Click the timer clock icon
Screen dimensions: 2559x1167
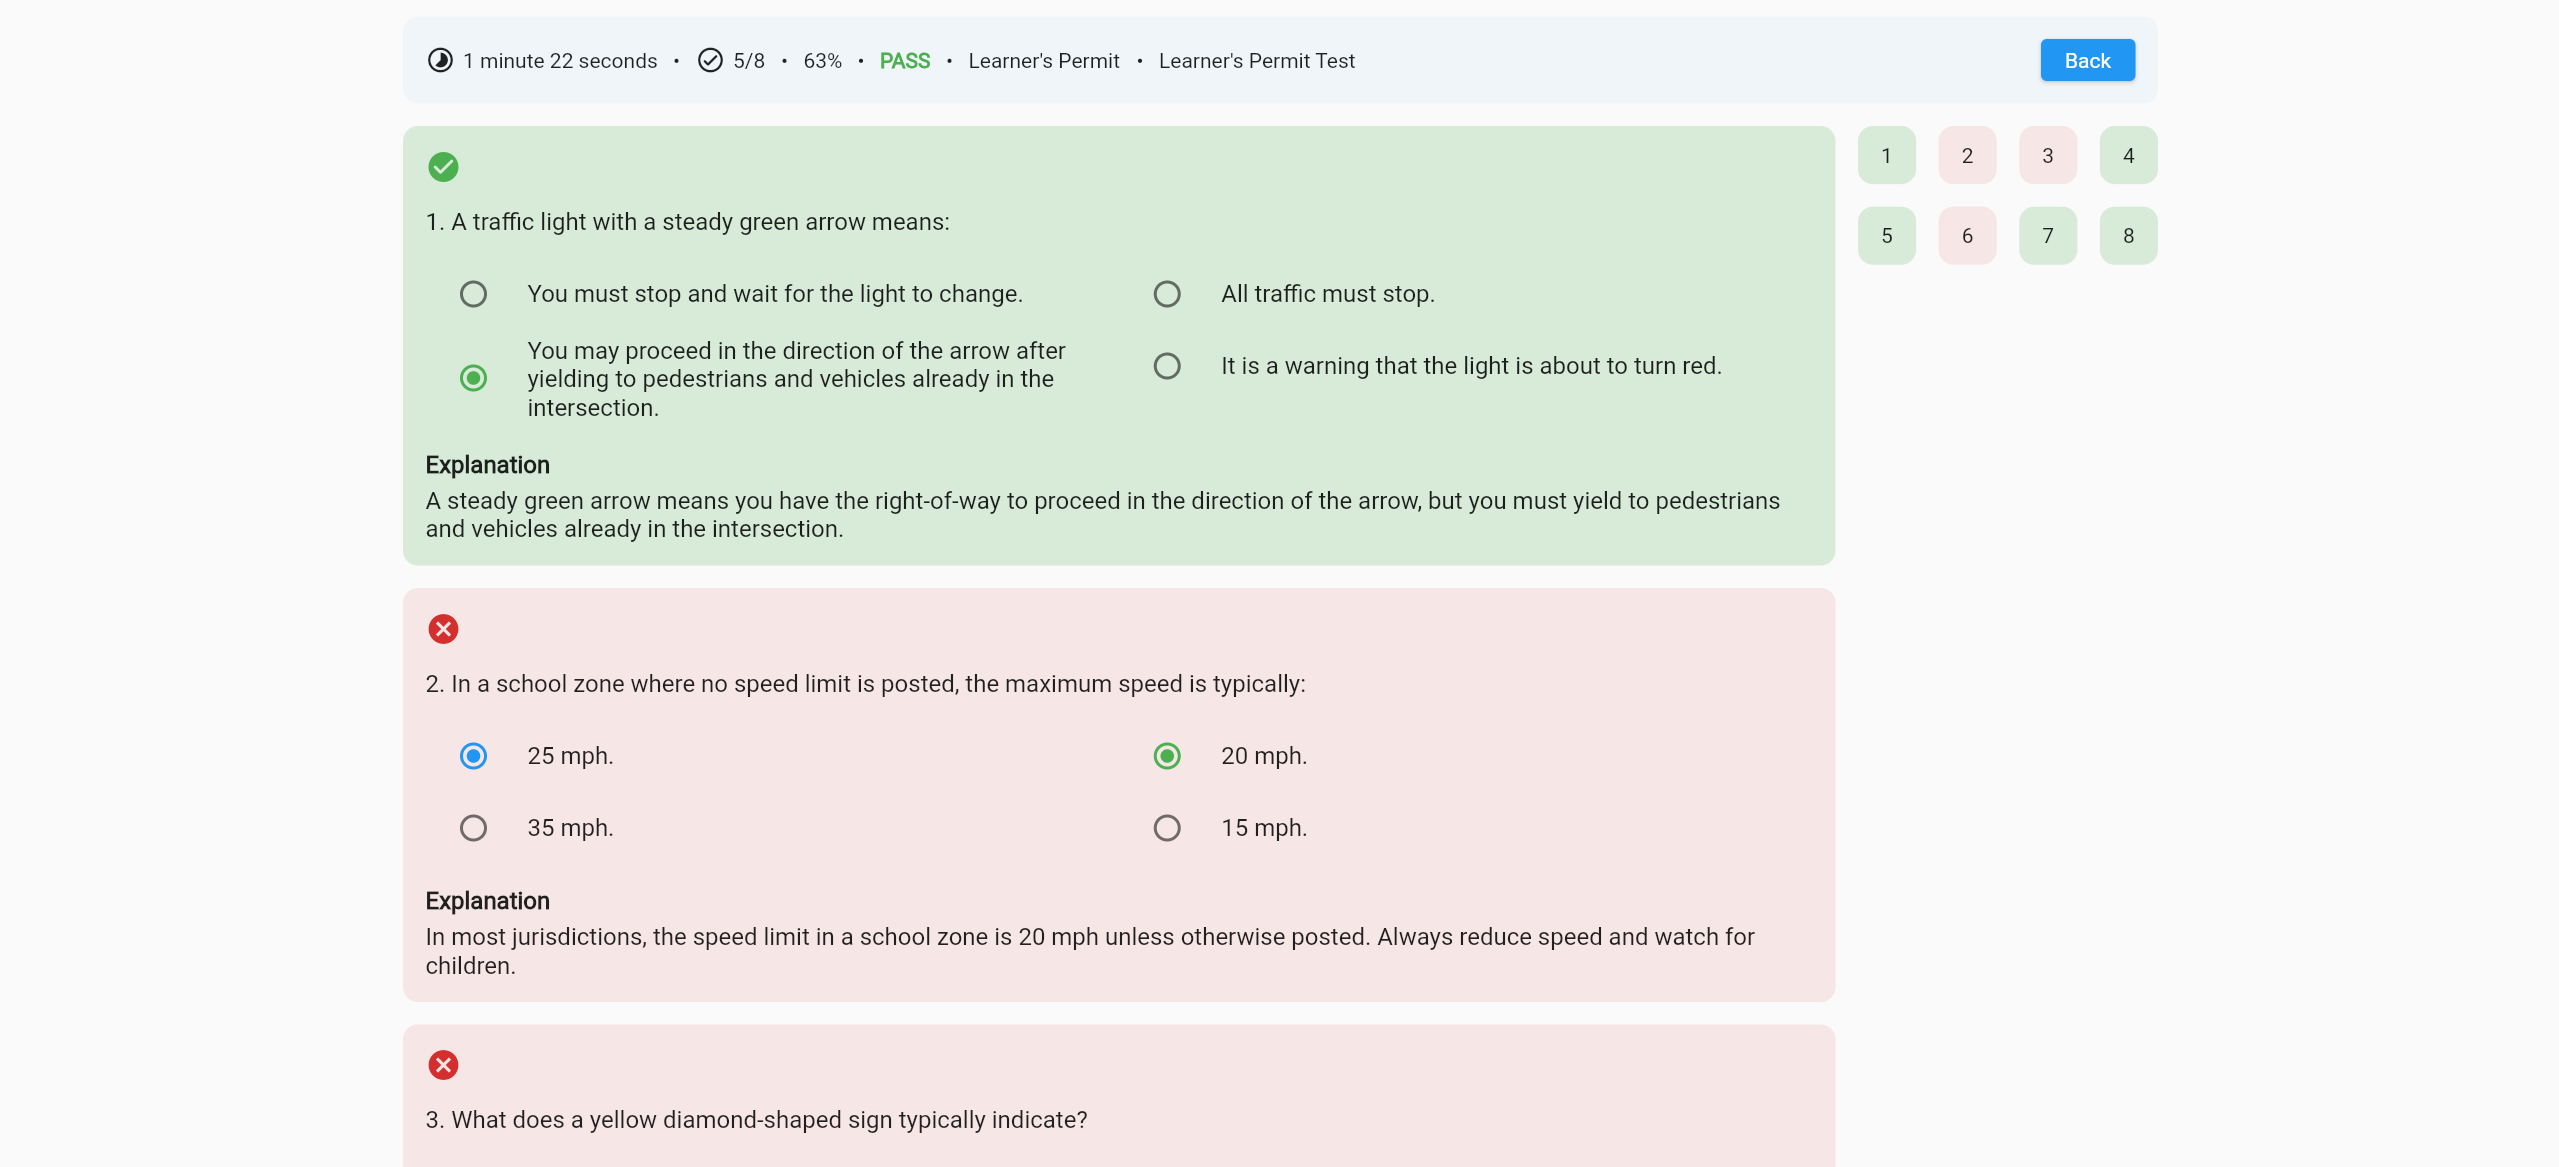(440, 61)
